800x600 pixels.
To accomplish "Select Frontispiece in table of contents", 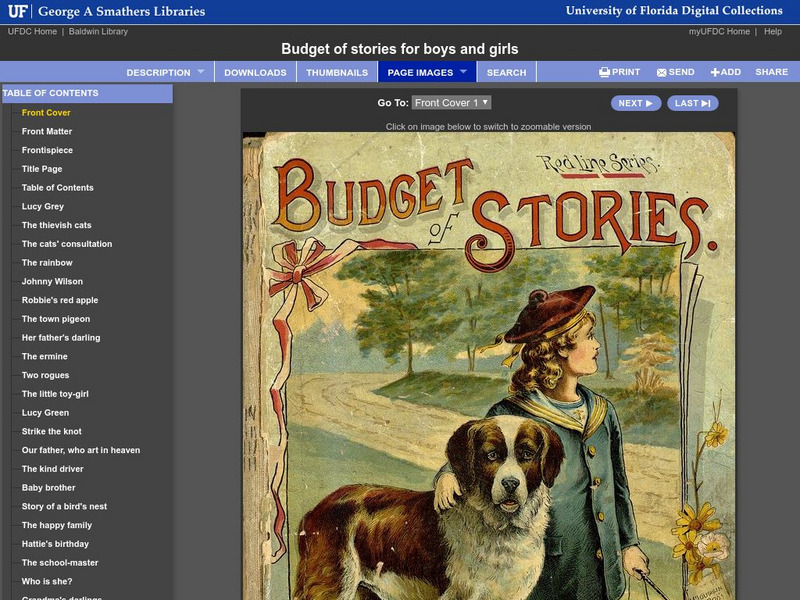I will [47, 150].
